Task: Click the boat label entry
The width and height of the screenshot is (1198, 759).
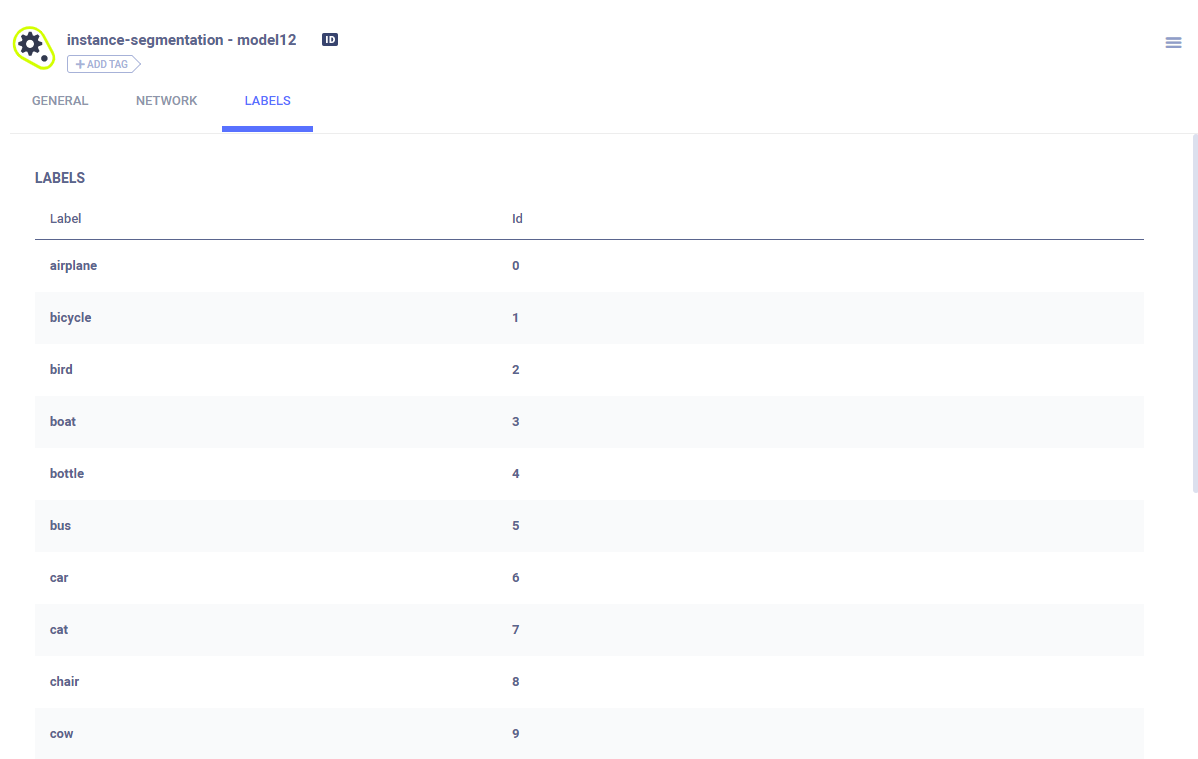Action: [63, 422]
